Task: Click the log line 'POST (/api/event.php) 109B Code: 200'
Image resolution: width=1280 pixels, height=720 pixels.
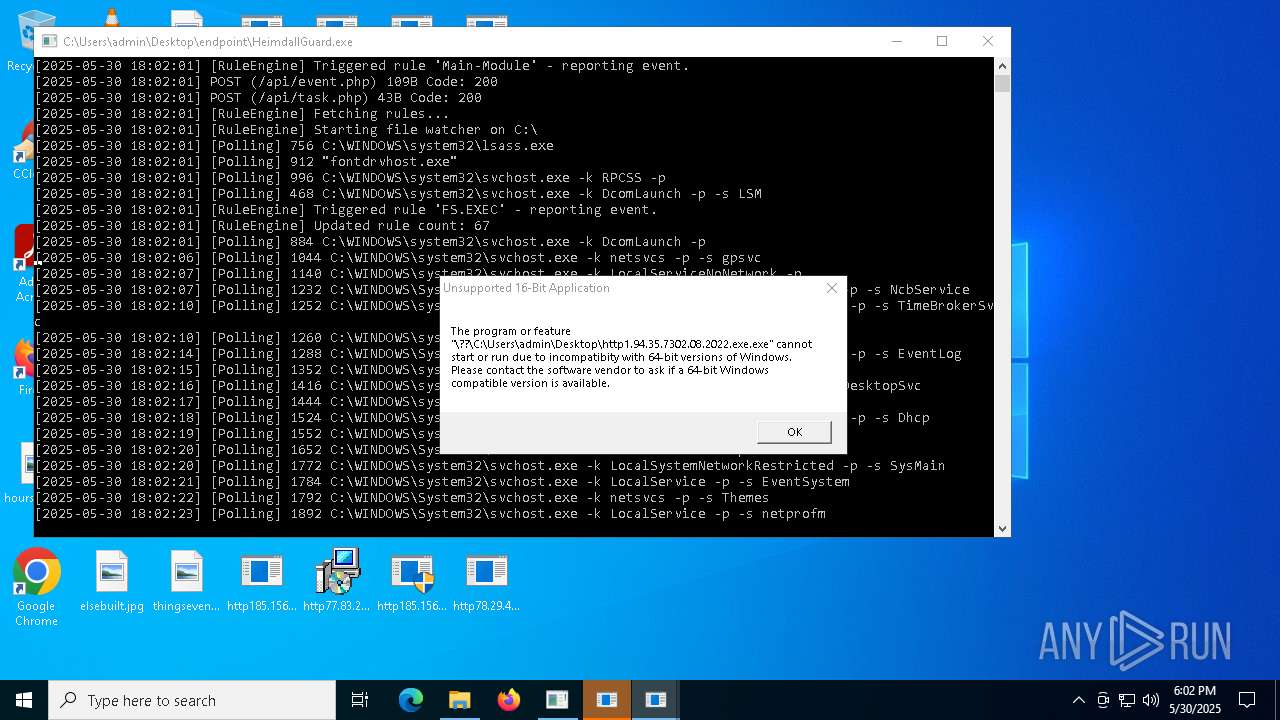Action: click(x=266, y=82)
